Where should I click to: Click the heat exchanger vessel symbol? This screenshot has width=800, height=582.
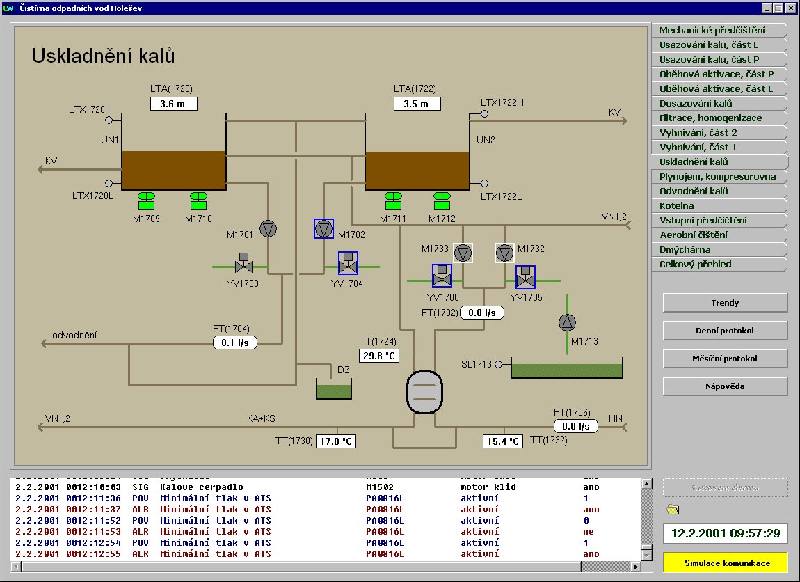pyautogui.click(x=424, y=391)
